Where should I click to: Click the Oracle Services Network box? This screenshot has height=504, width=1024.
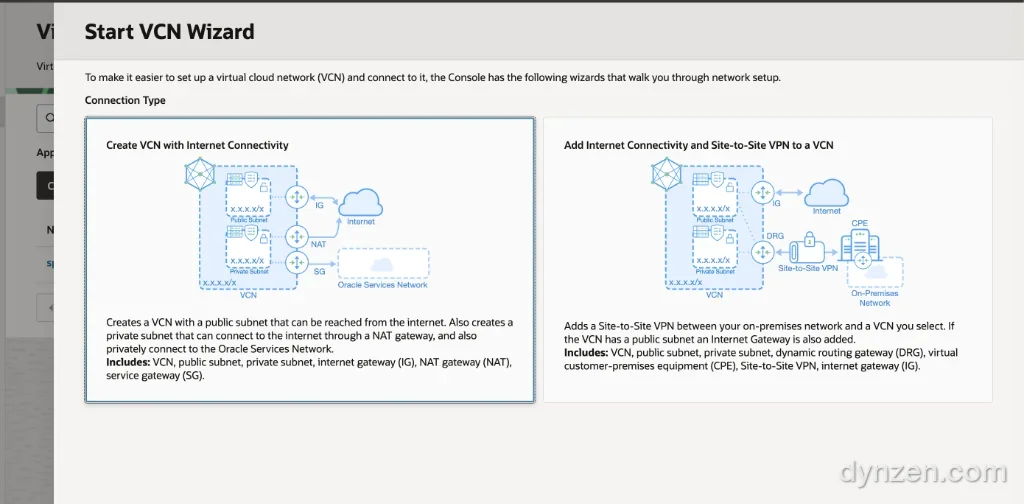[383, 264]
